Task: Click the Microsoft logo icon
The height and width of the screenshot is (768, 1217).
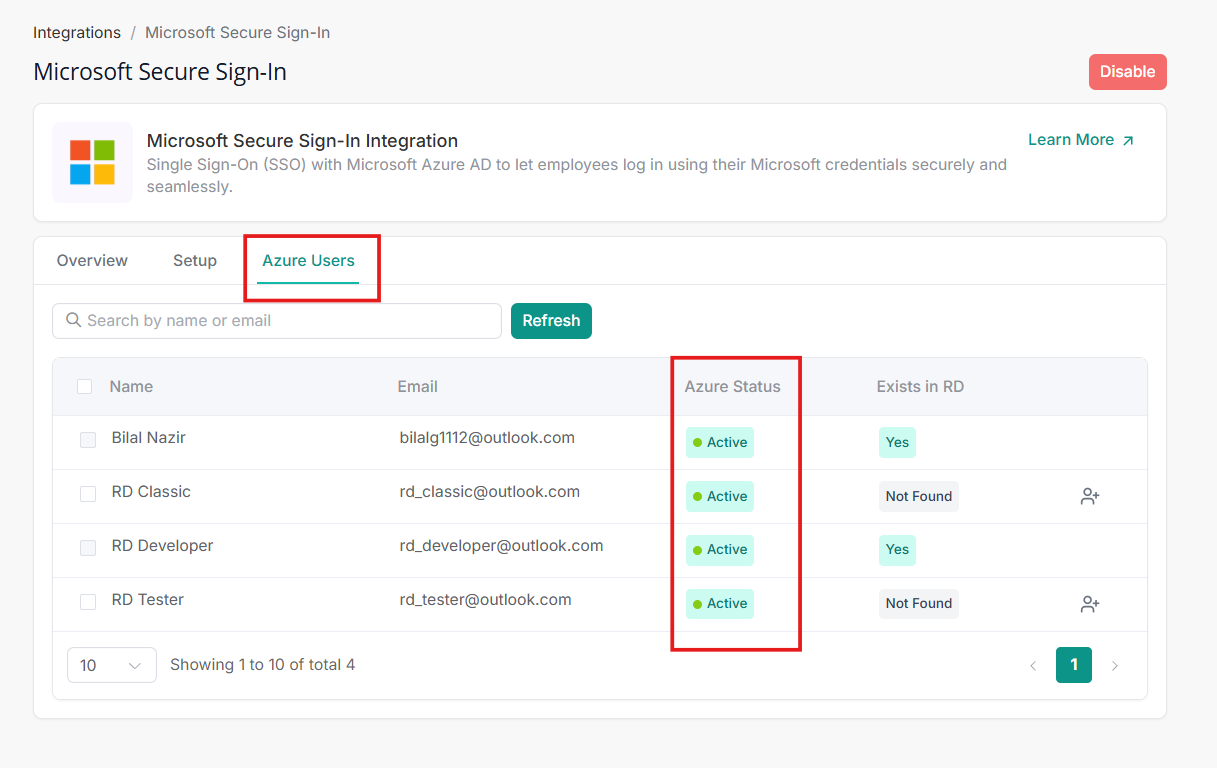Action: pyautogui.click(x=92, y=162)
